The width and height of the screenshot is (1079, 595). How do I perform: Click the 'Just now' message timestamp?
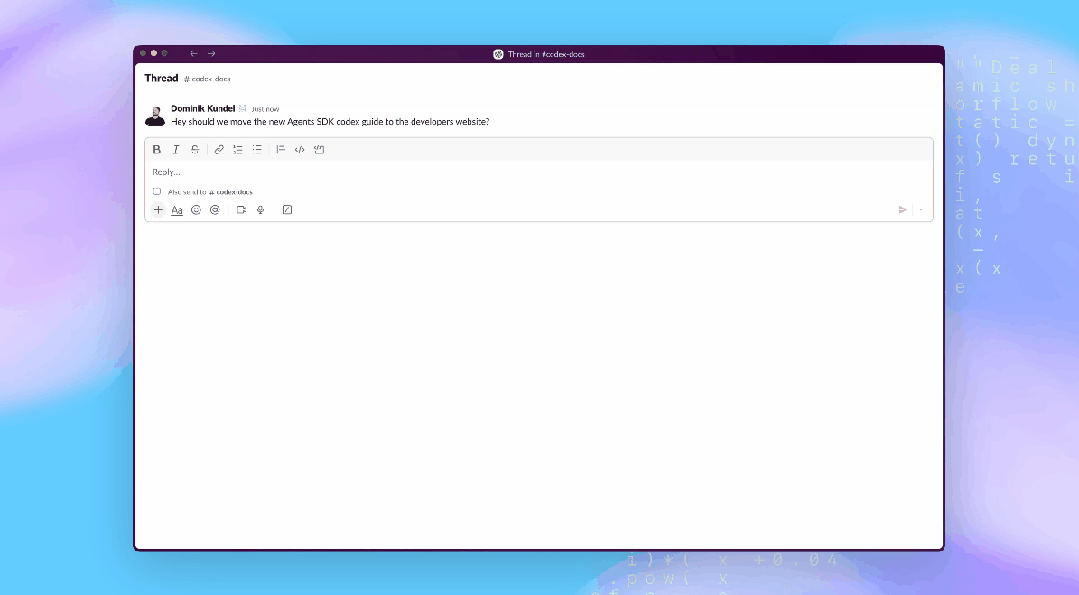[266, 109]
